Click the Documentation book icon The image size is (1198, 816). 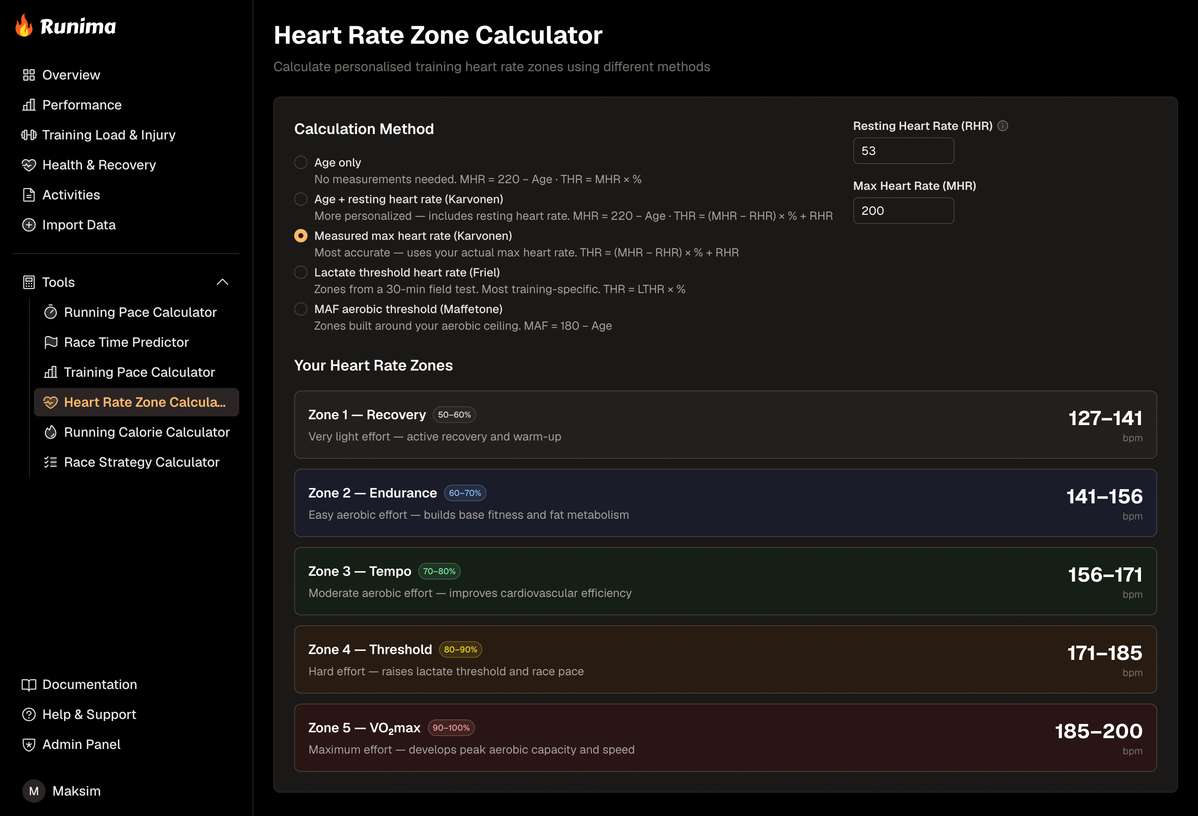coord(29,685)
